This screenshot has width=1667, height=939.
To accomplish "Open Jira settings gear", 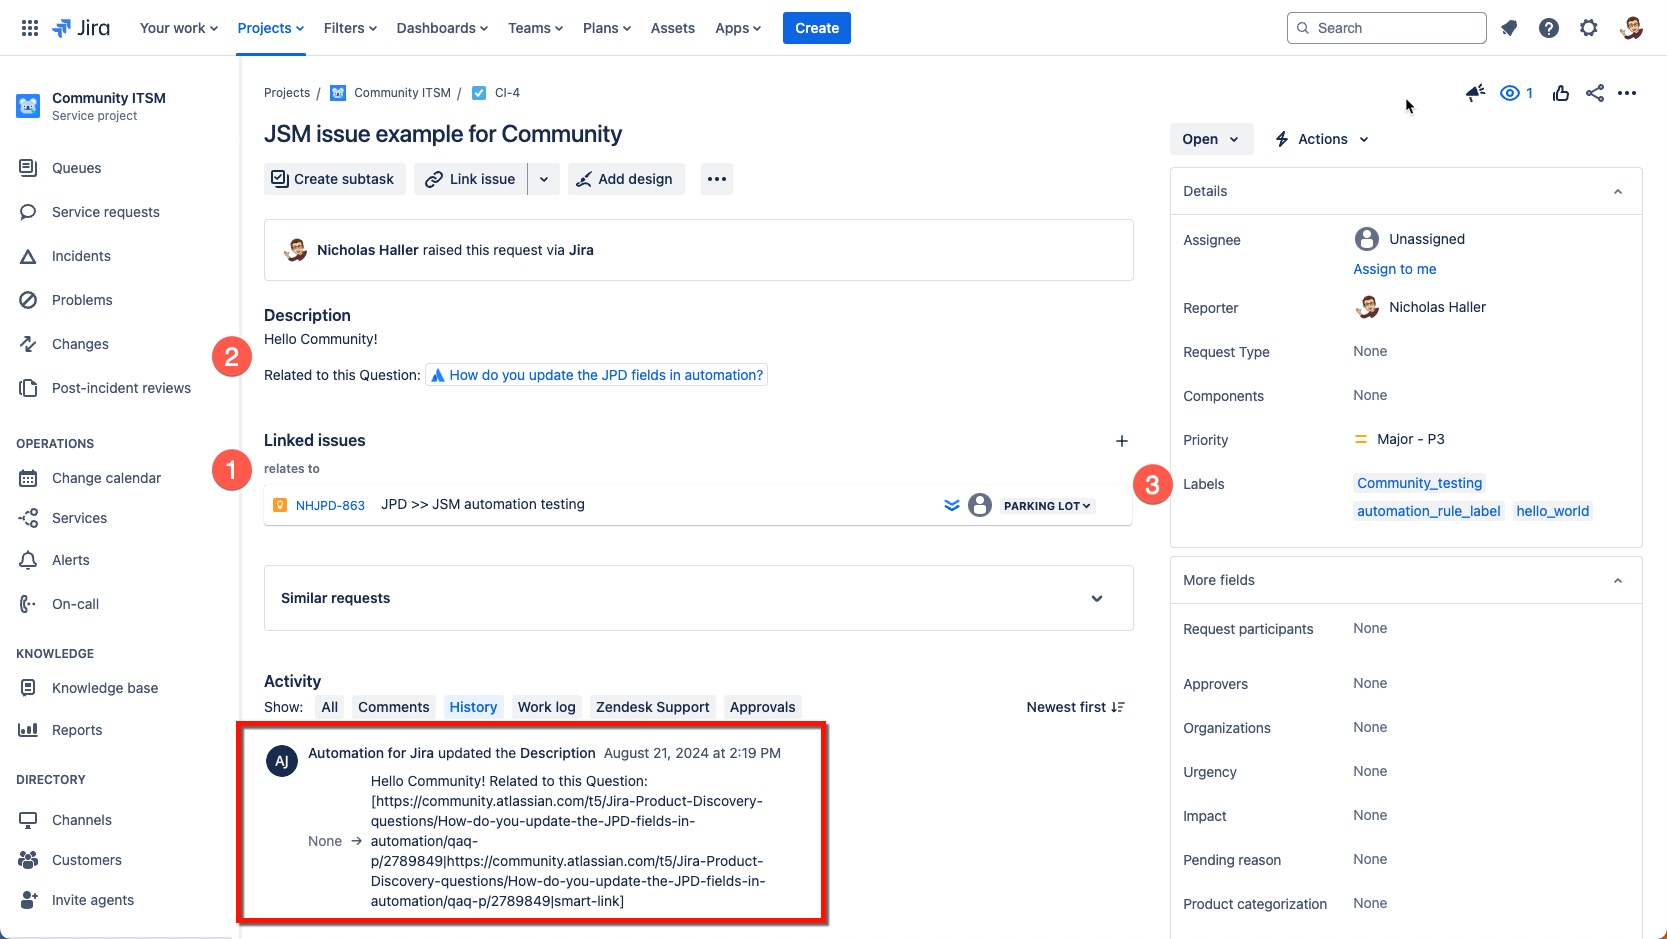I will 1589,27.
